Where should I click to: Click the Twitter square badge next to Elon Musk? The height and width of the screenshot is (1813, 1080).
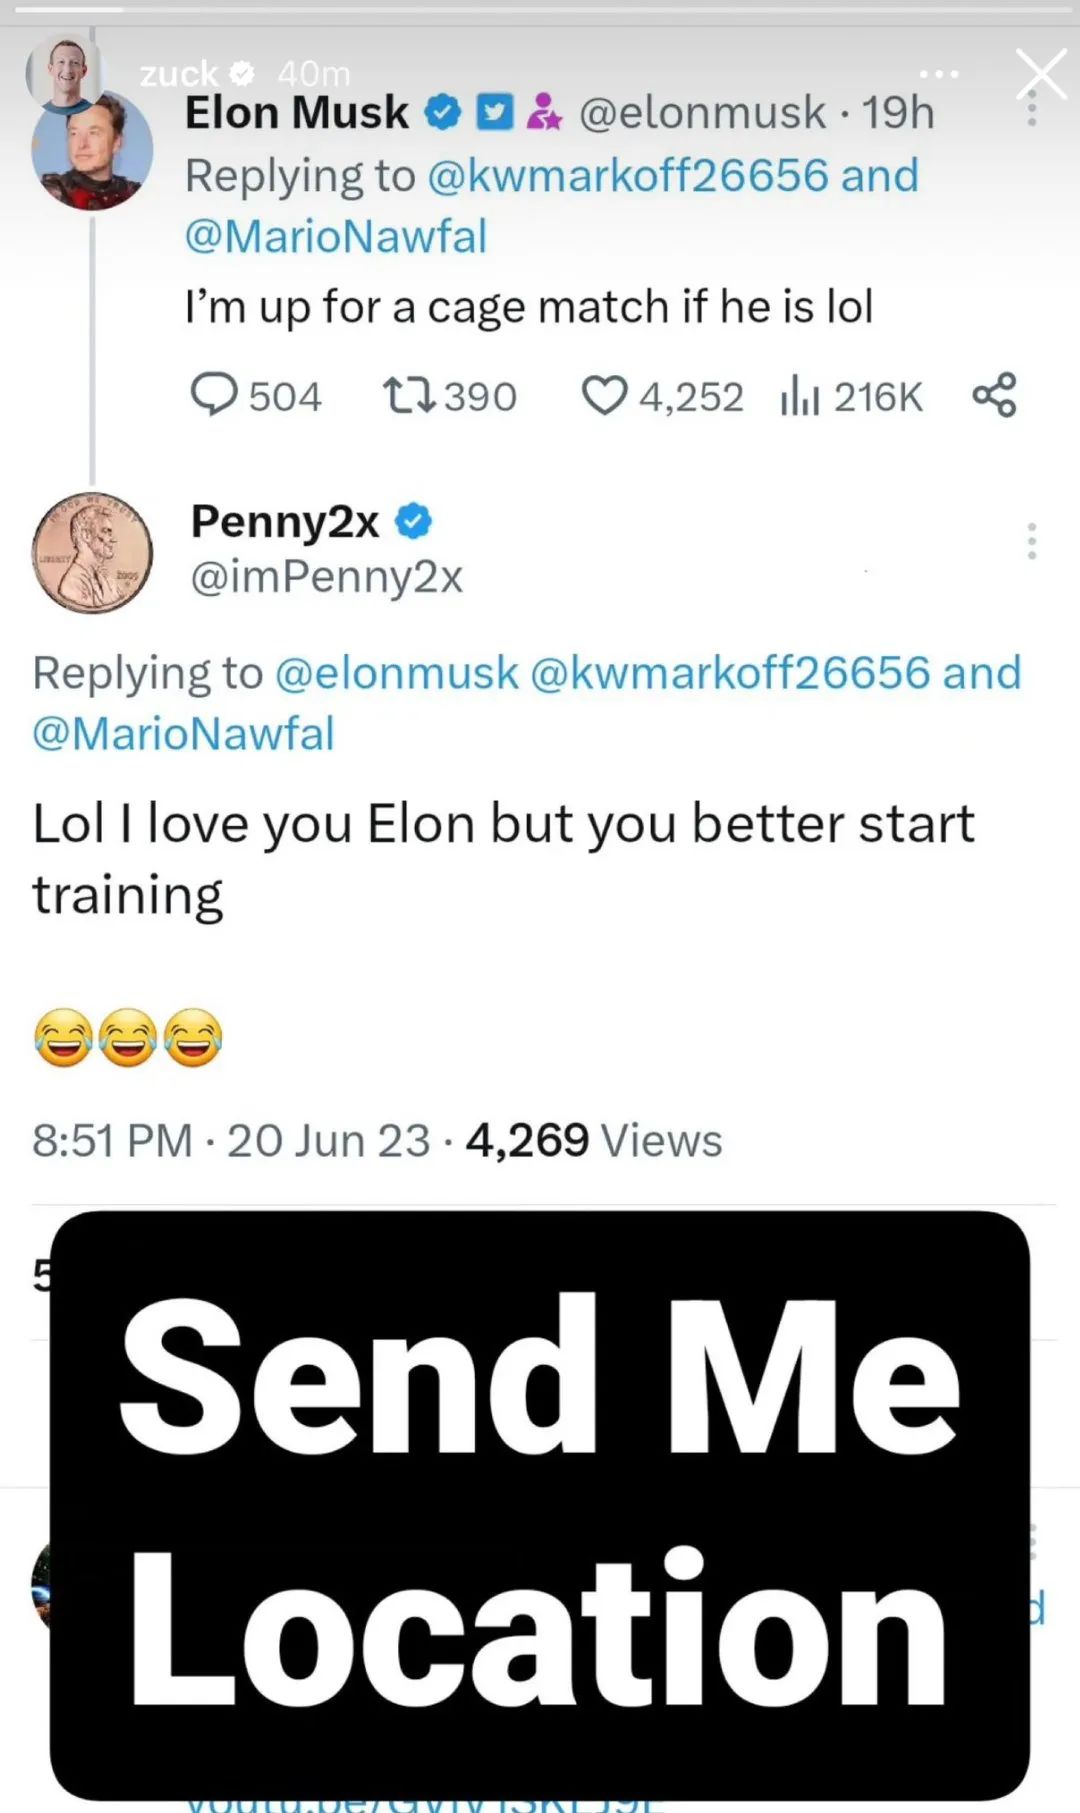tap(495, 112)
